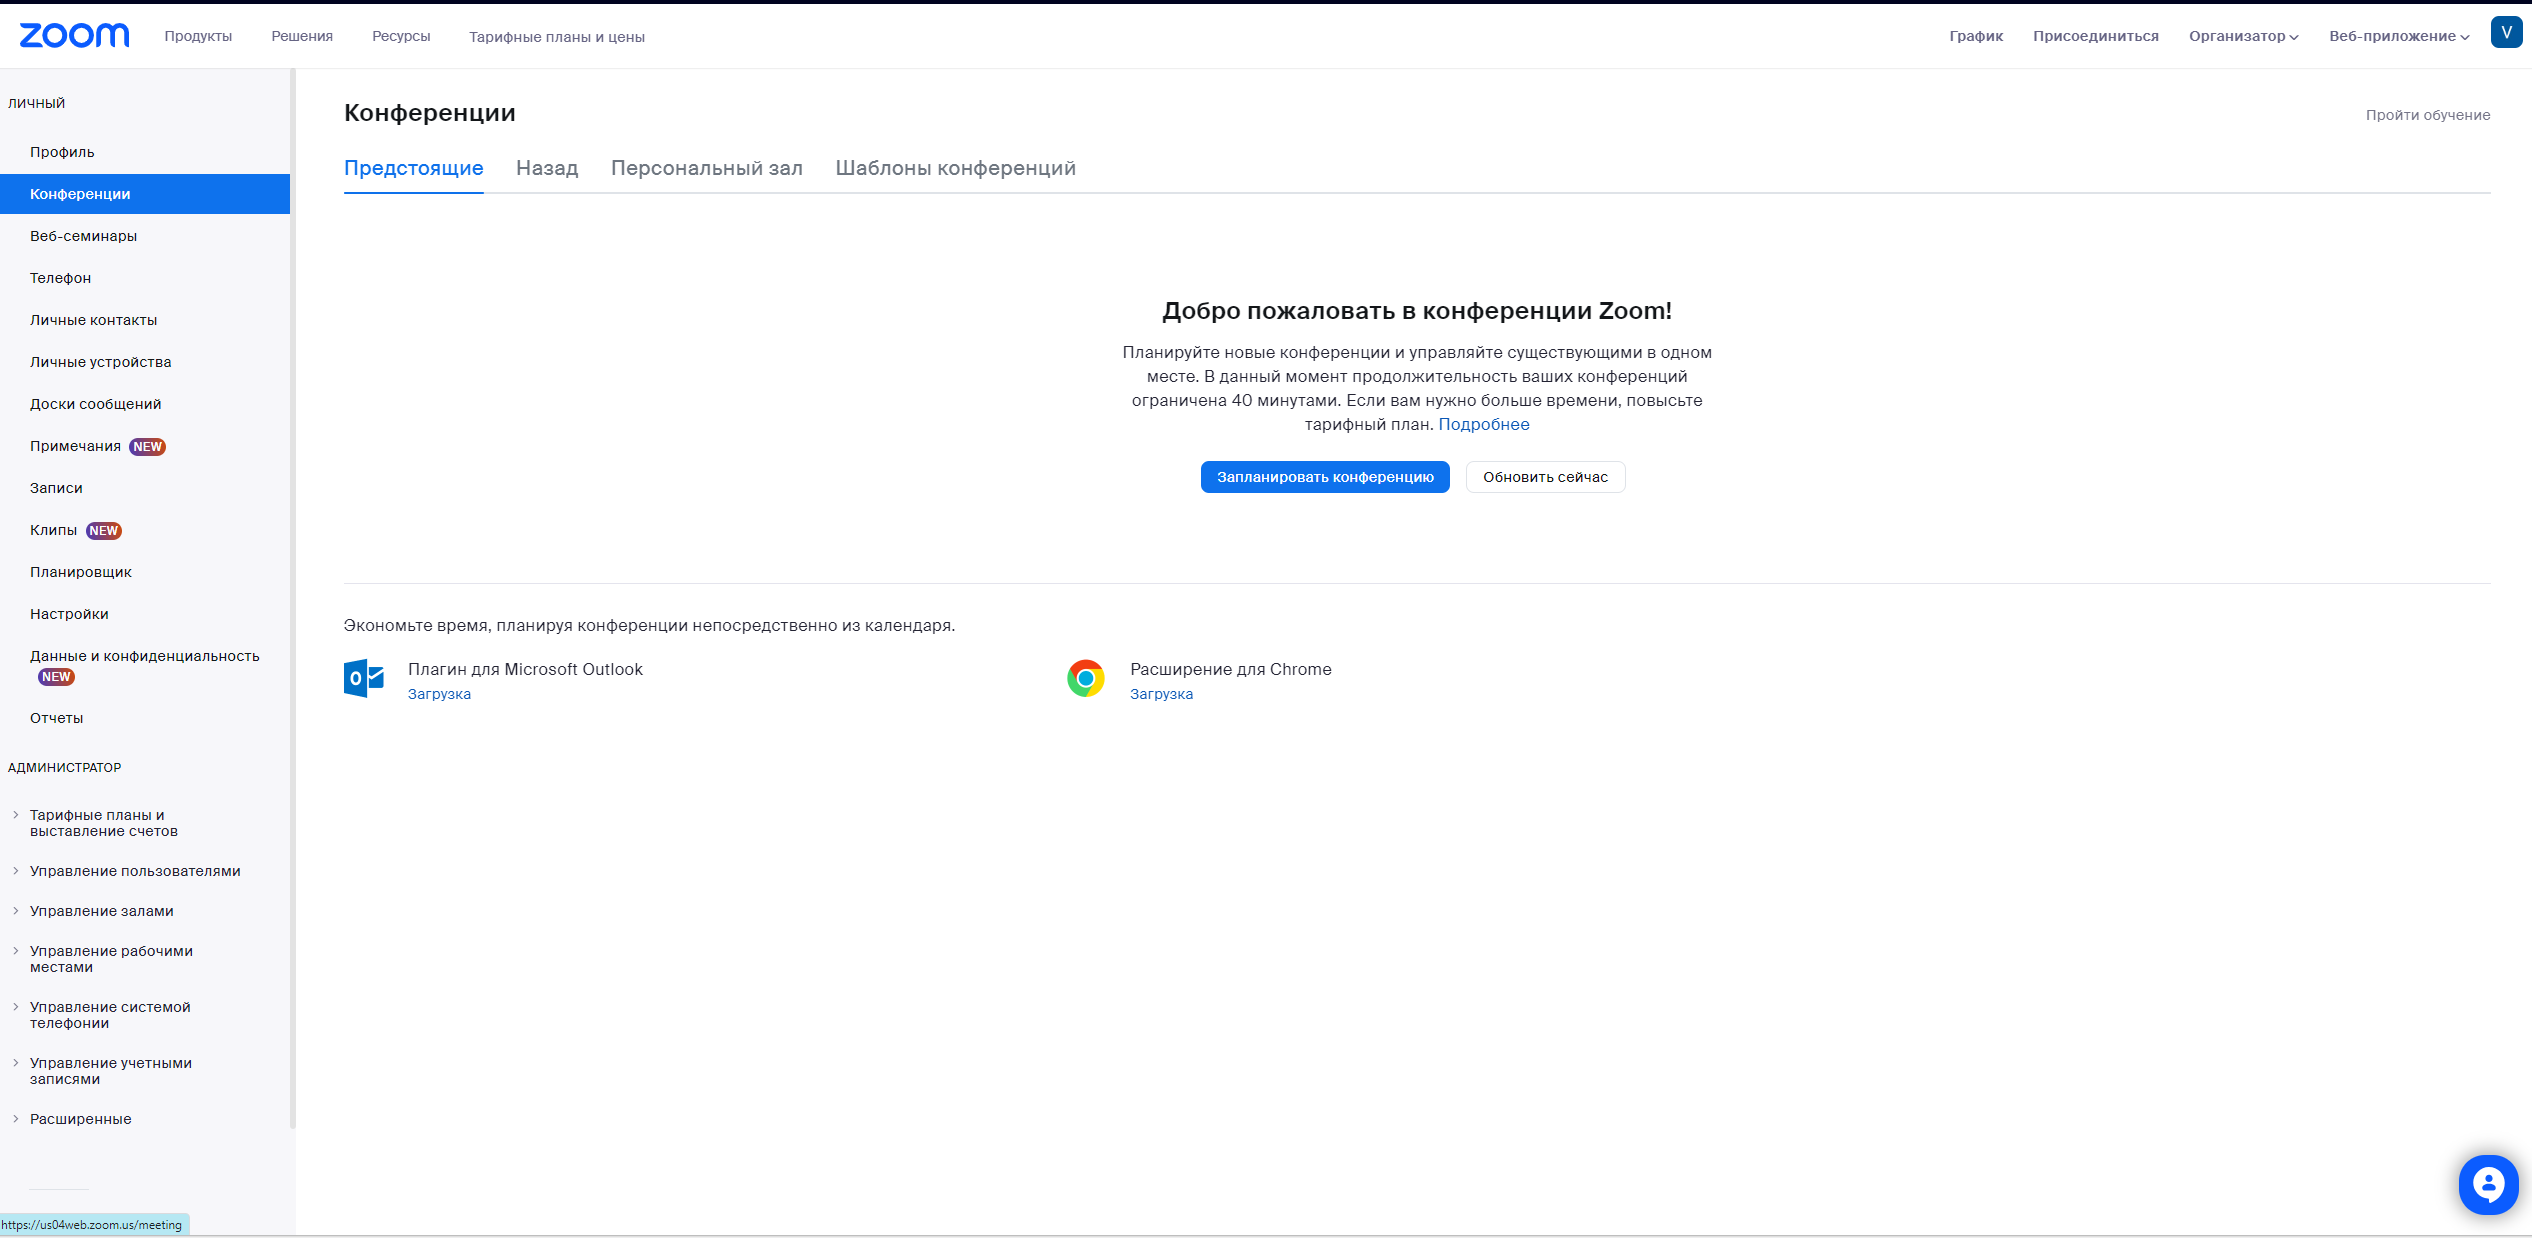Open the user avatar V menu
Image resolution: width=2532 pixels, height=1238 pixels.
click(2506, 32)
